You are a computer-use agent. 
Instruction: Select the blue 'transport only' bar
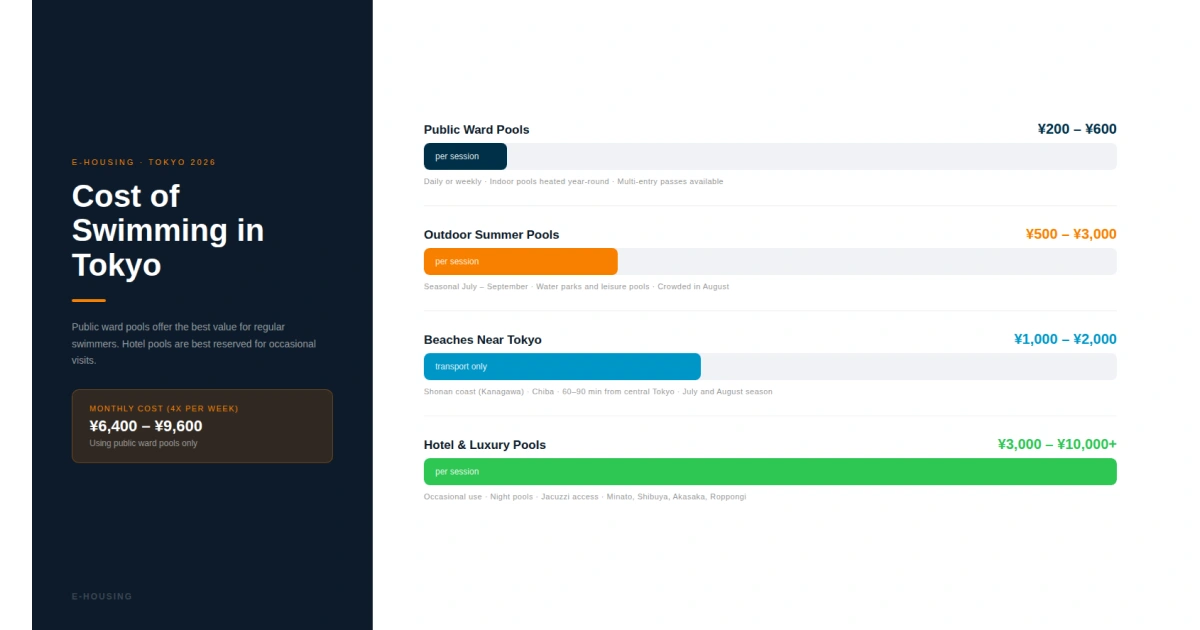pyautogui.click(x=562, y=367)
